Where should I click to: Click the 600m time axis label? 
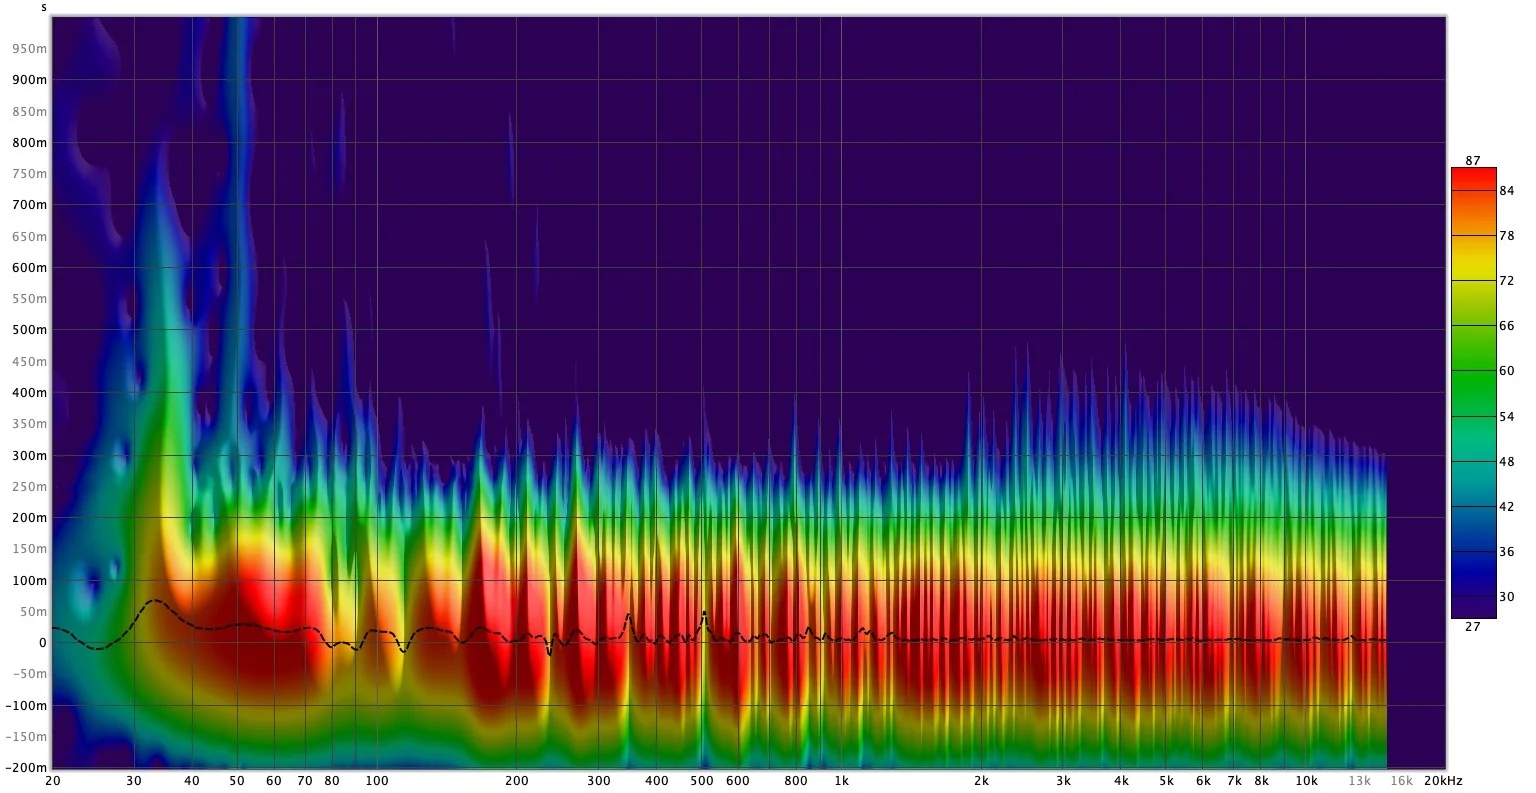click(30, 268)
